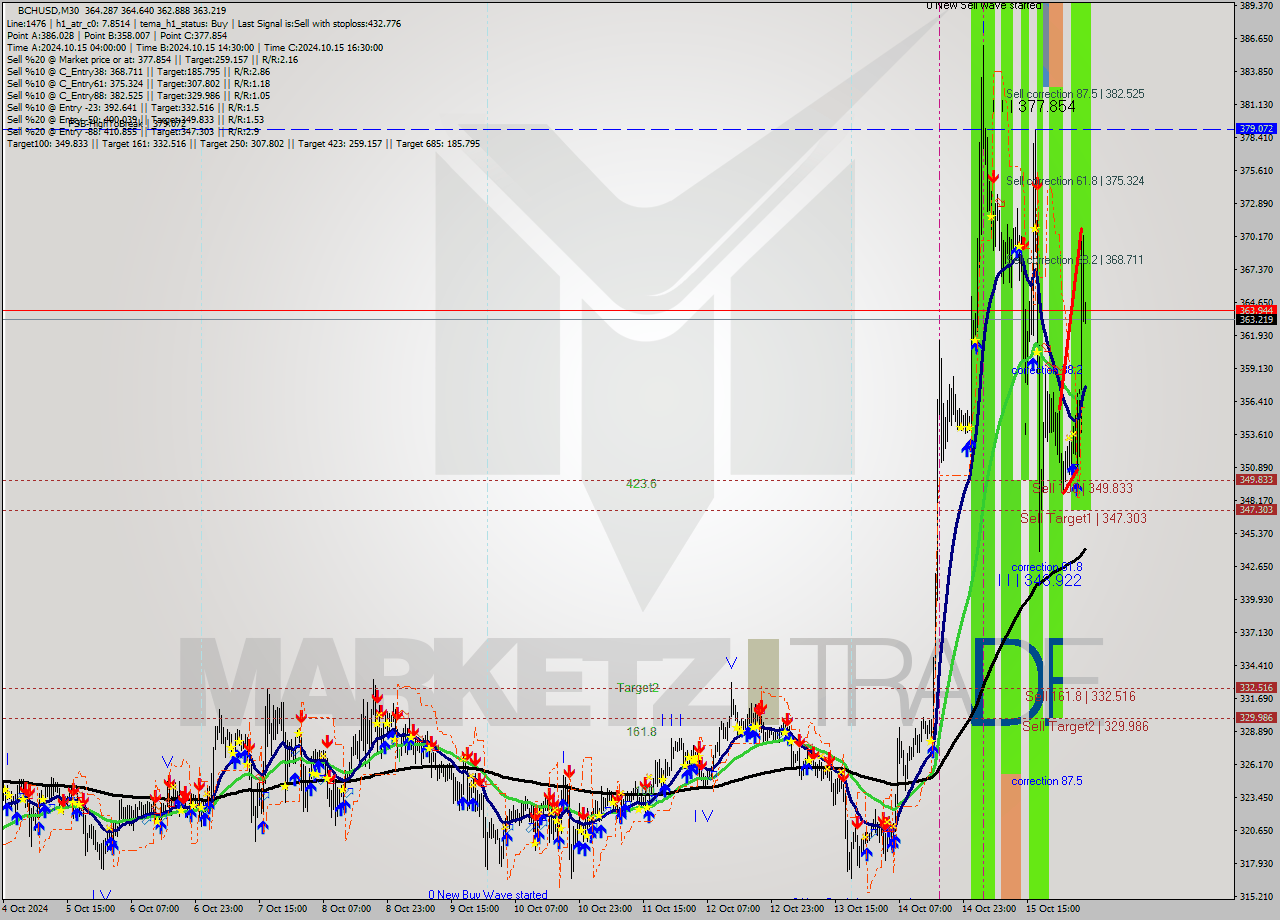Click the 329.986 red price tag
The image size is (1280, 920).
point(1256,718)
